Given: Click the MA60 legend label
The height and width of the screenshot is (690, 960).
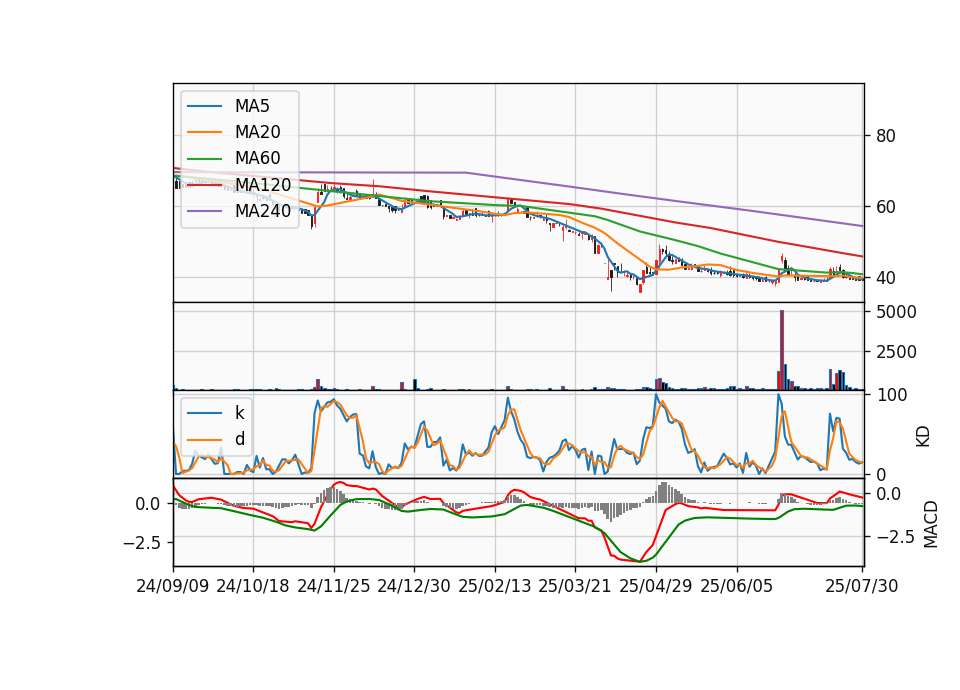Looking at the screenshot, I should 257,158.
